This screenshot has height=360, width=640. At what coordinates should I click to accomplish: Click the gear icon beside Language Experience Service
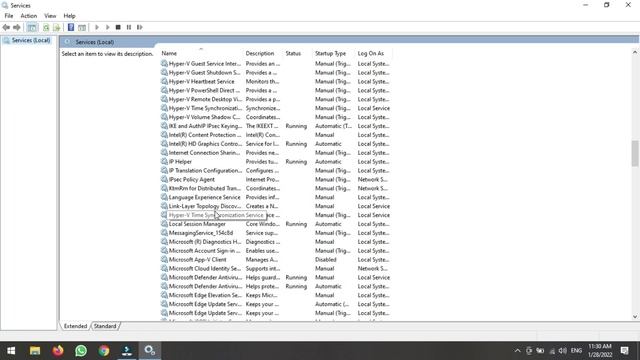164,198
